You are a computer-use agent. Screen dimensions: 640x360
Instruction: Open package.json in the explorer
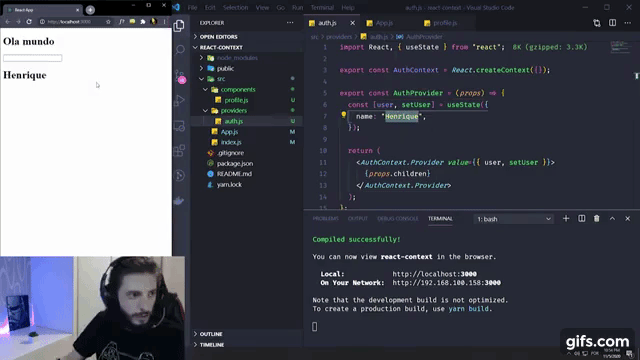[x=247, y=164]
